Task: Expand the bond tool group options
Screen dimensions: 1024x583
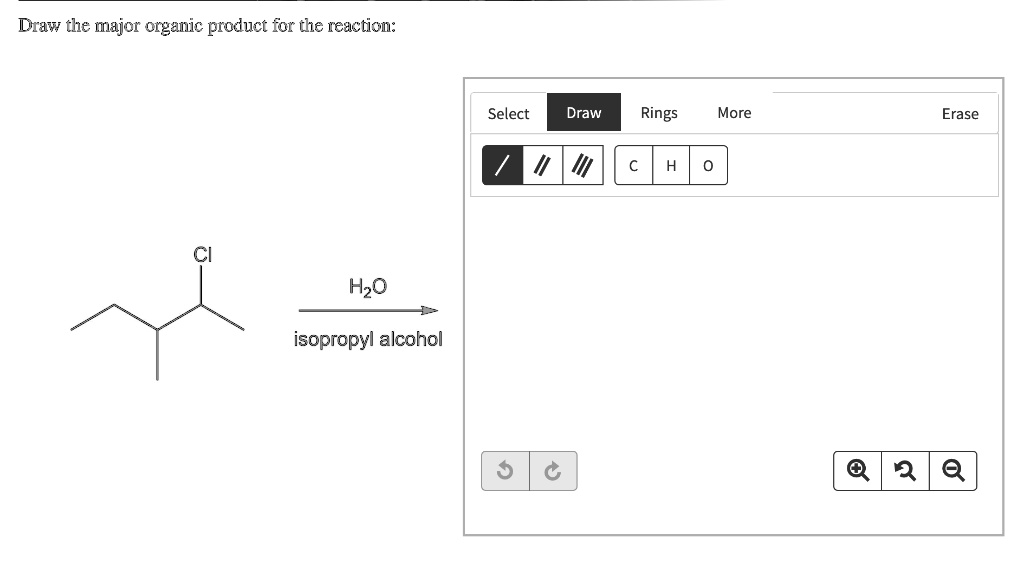Action: tap(541, 164)
